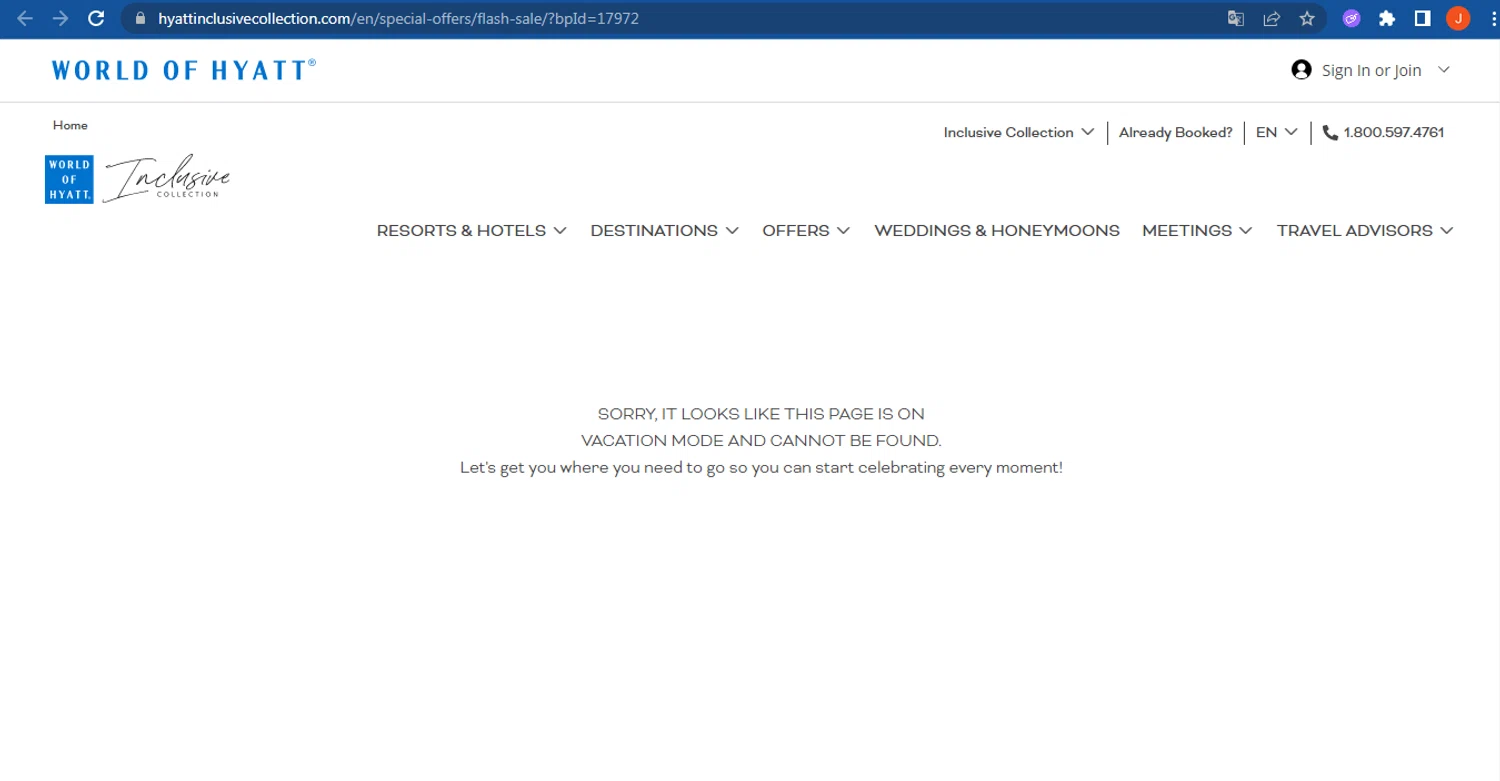Open the Google Translate icon in address bar

tap(1236, 18)
